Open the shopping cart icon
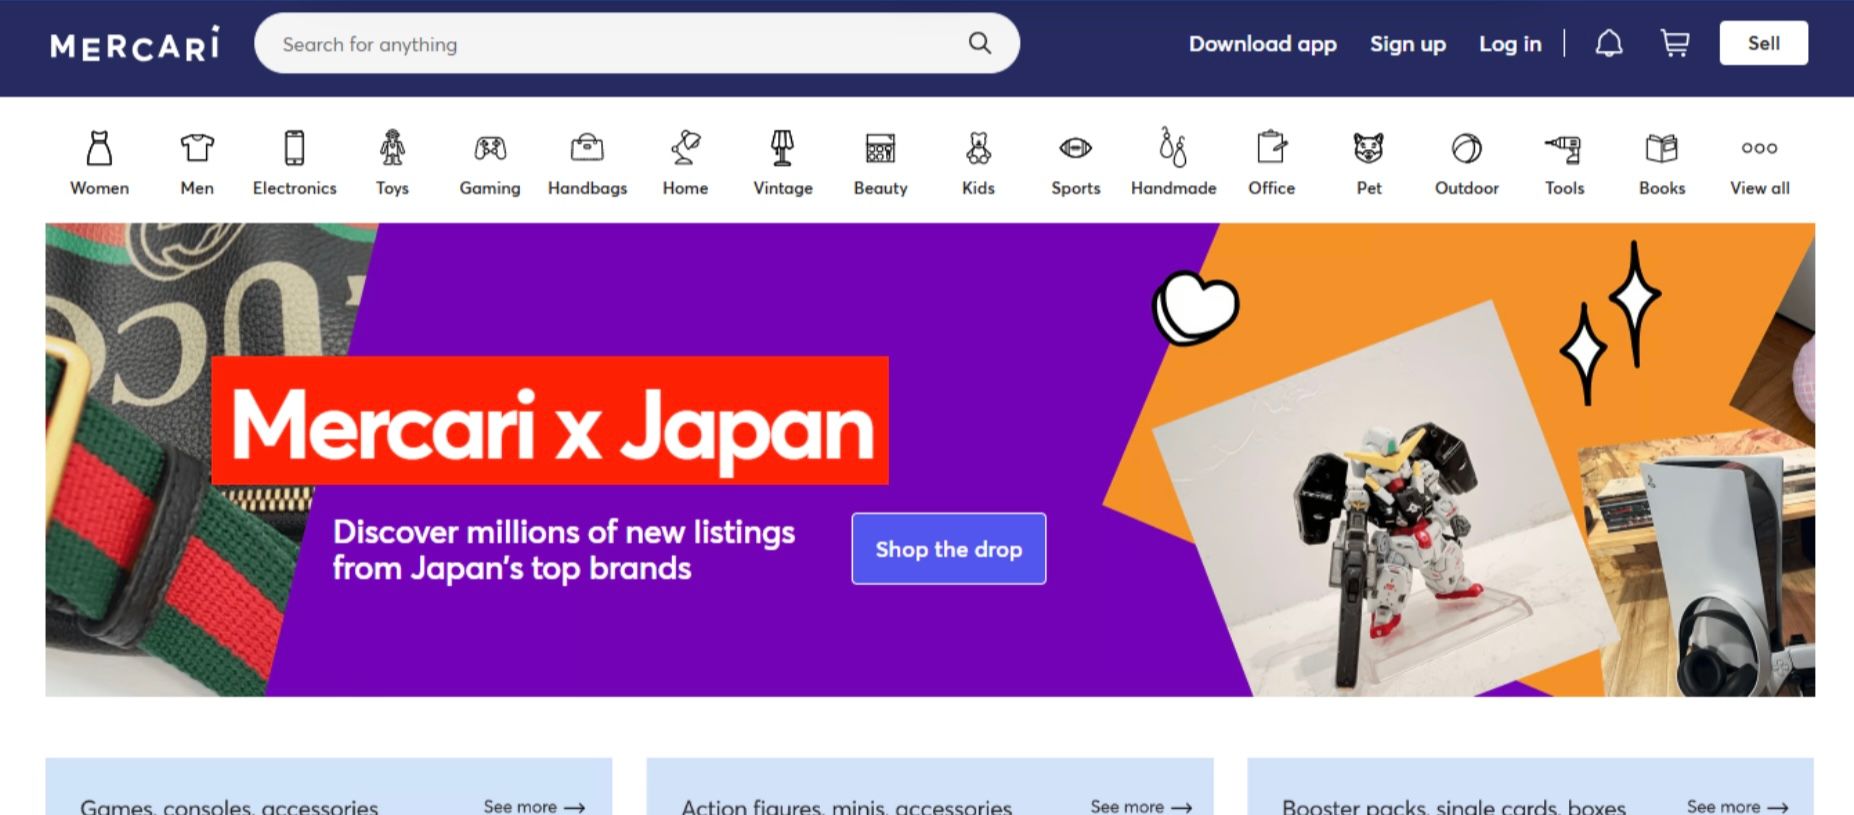 click(x=1675, y=43)
